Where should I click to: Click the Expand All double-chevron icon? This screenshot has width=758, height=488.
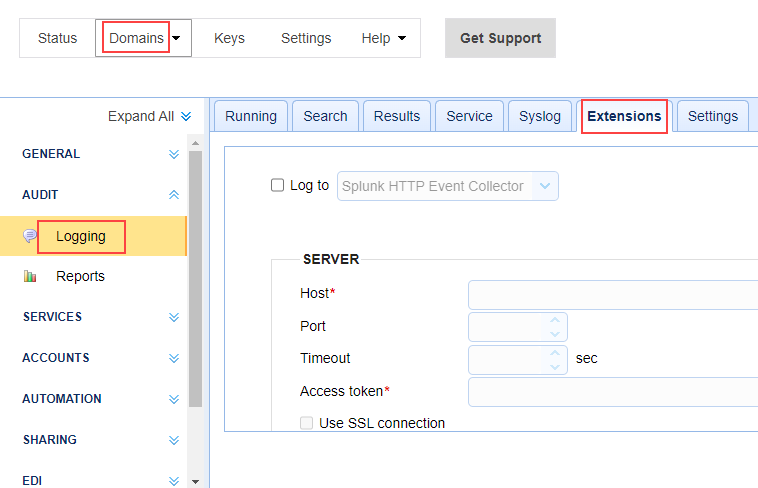(186, 117)
